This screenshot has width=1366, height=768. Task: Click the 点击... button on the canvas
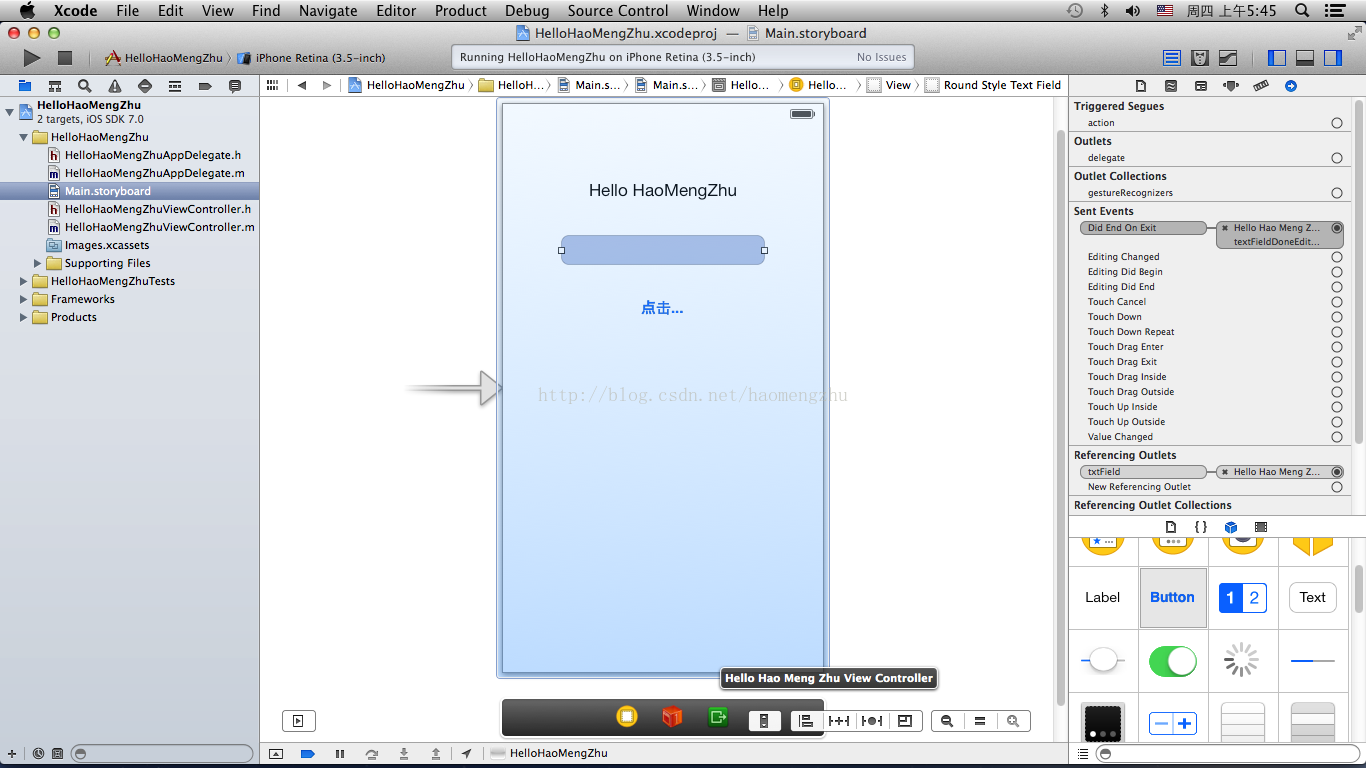pyautogui.click(x=662, y=308)
